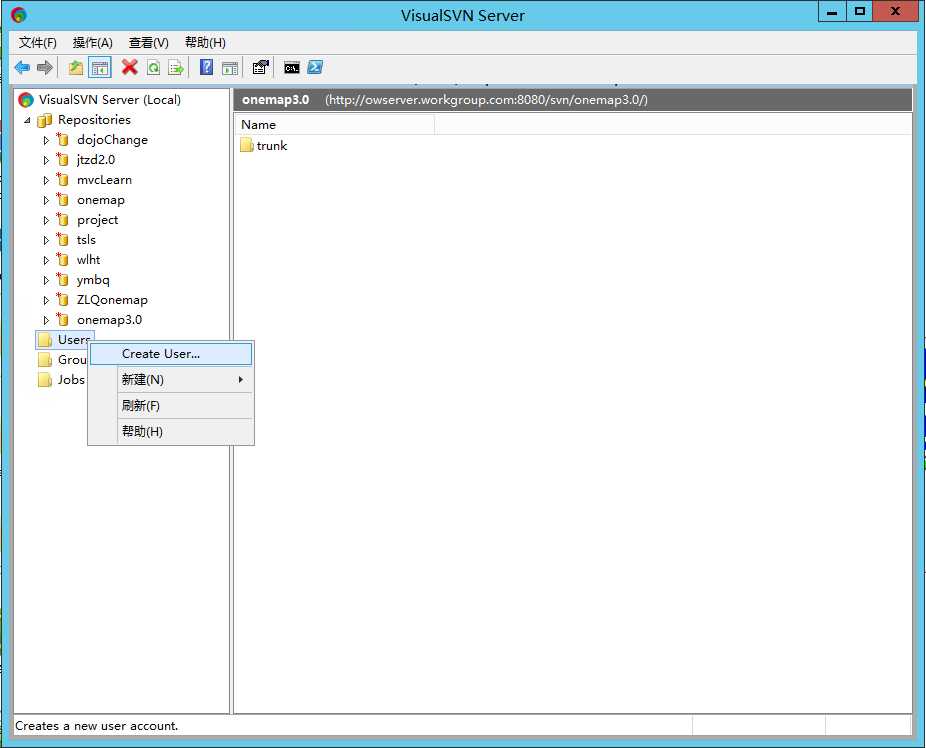The width and height of the screenshot is (926, 748).
Task: Select the ymbq repository label
Action: [93, 280]
